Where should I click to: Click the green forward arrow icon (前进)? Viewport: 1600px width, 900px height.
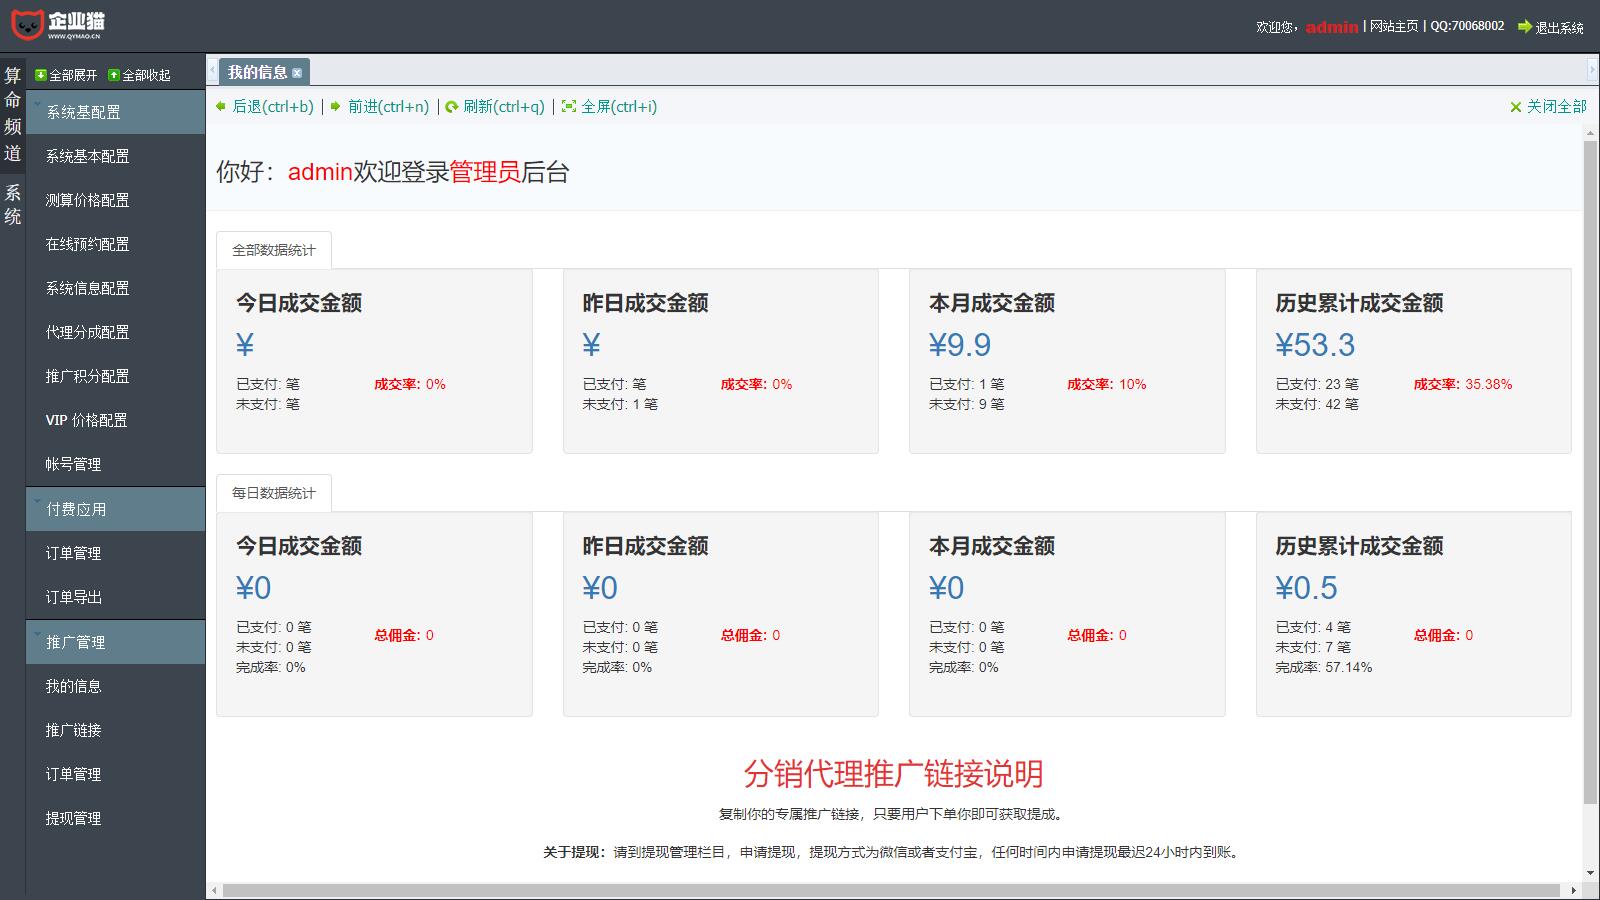[336, 106]
